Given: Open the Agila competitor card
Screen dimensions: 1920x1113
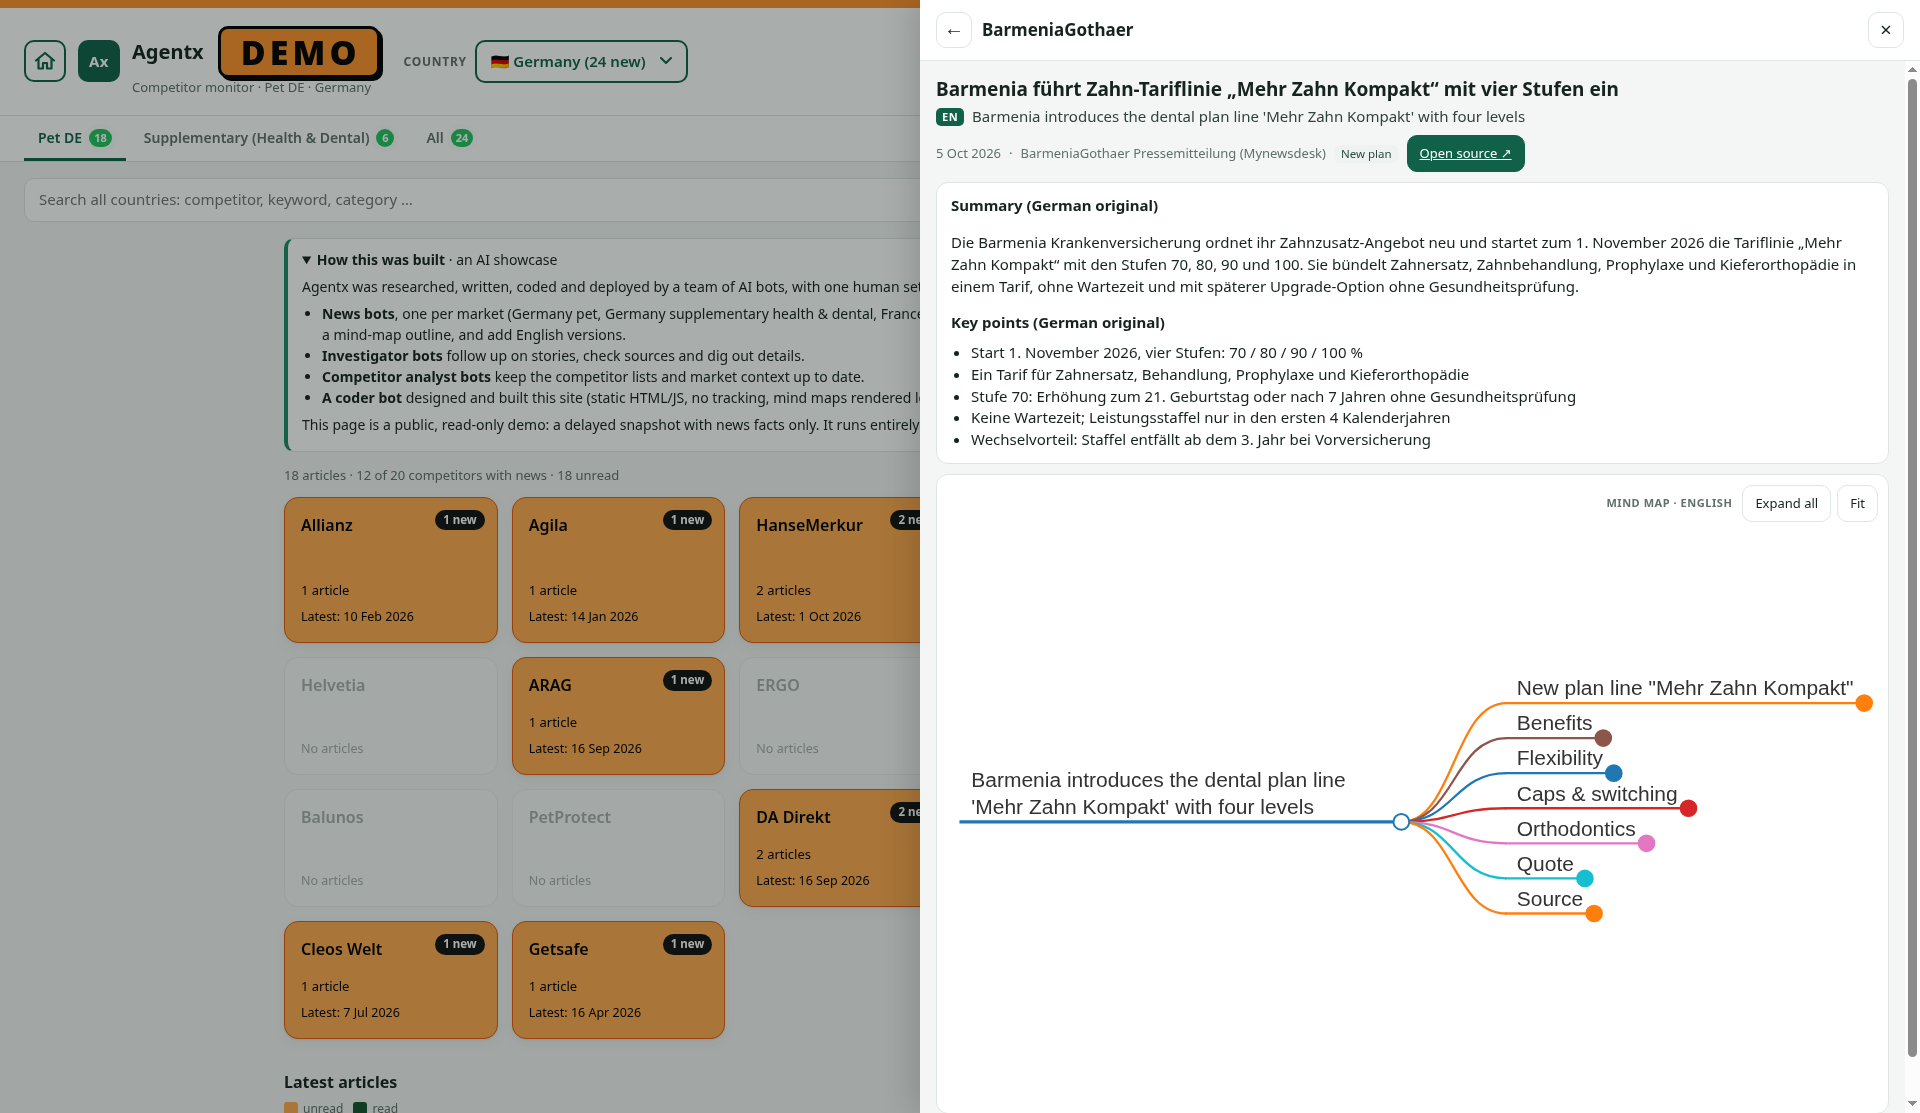Looking at the screenshot, I should coord(618,570).
